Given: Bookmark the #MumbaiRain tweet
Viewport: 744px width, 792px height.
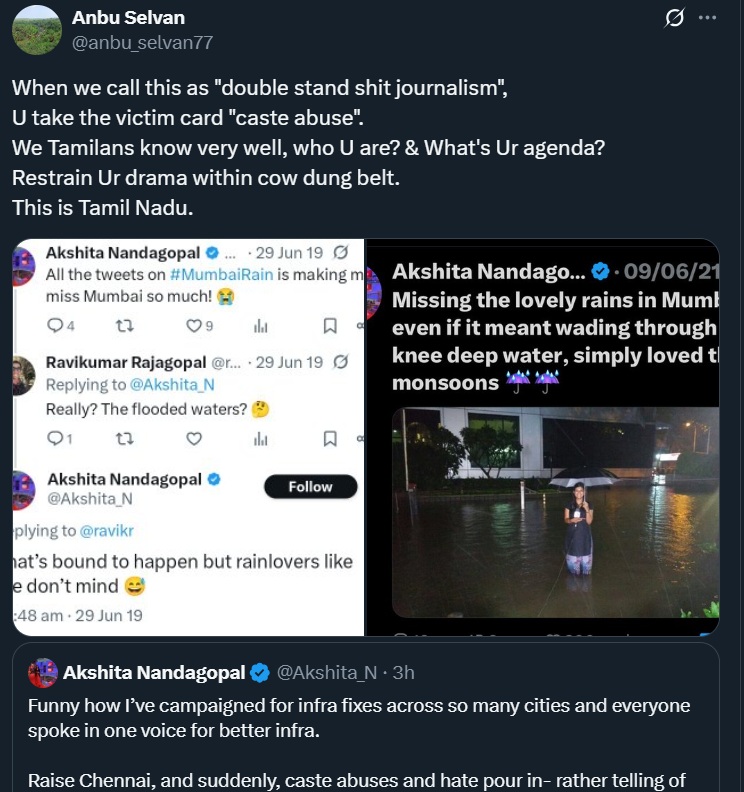Looking at the screenshot, I should pyautogui.click(x=329, y=325).
